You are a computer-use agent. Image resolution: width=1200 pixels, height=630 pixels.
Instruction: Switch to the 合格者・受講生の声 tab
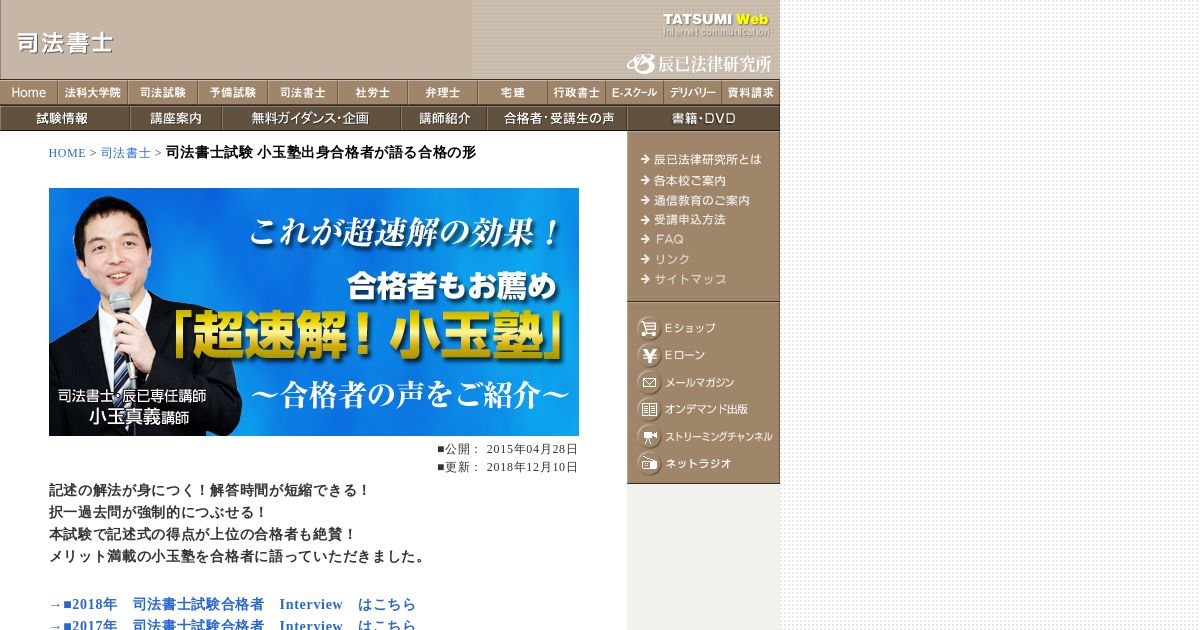click(558, 118)
